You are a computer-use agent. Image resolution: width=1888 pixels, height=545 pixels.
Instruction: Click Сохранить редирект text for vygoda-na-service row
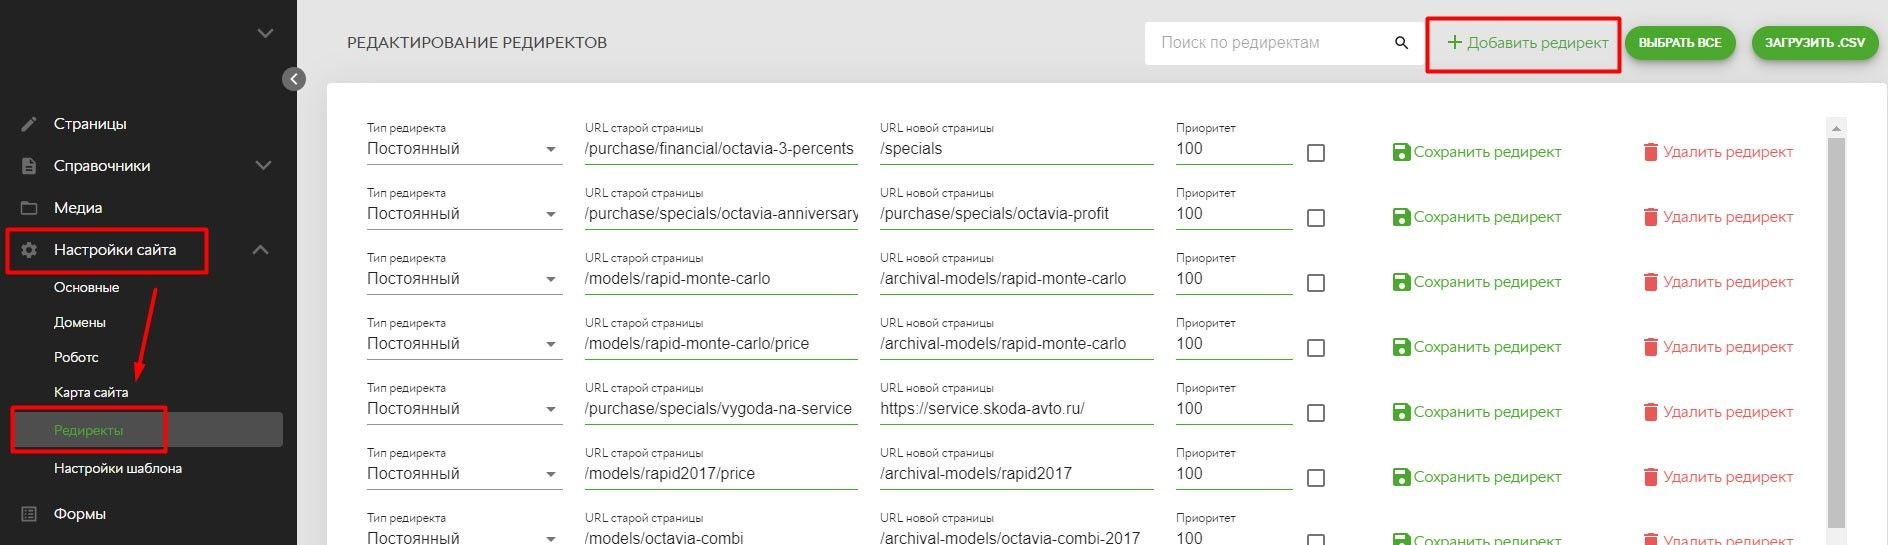point(1487,412)
